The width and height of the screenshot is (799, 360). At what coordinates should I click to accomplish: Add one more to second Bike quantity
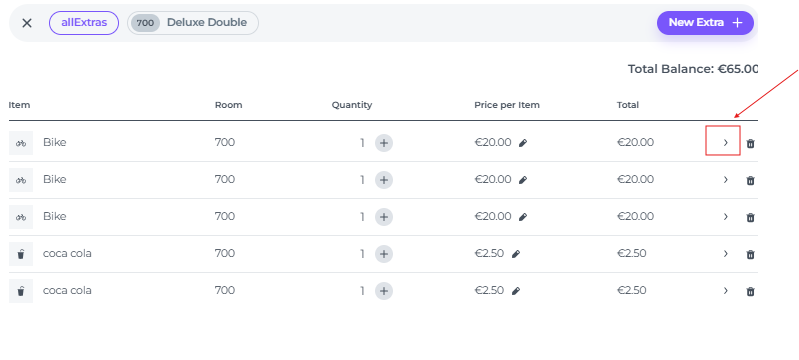tap(384, 180)
